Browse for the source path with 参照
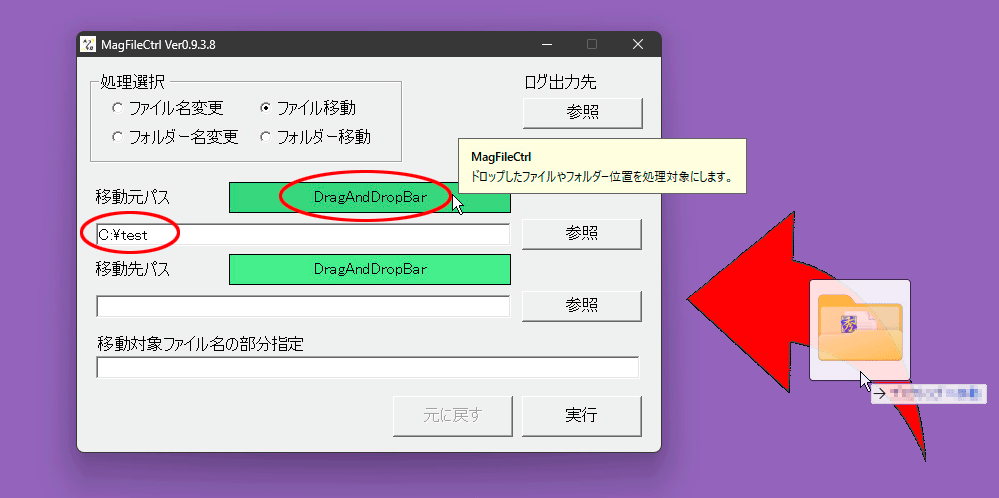999x498 pixels. pyautogui.click(x=581, y=233)
